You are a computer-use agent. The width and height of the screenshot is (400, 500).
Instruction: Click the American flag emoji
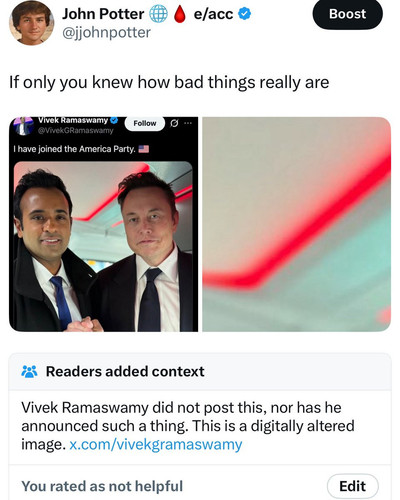(x=144, y=149)
